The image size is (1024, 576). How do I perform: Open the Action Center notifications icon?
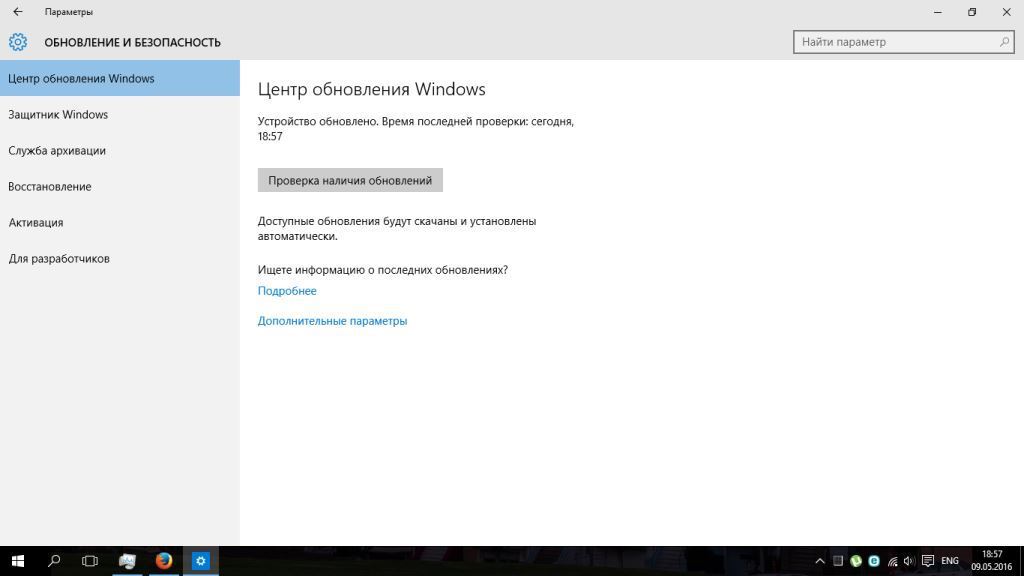click(928, 561)
